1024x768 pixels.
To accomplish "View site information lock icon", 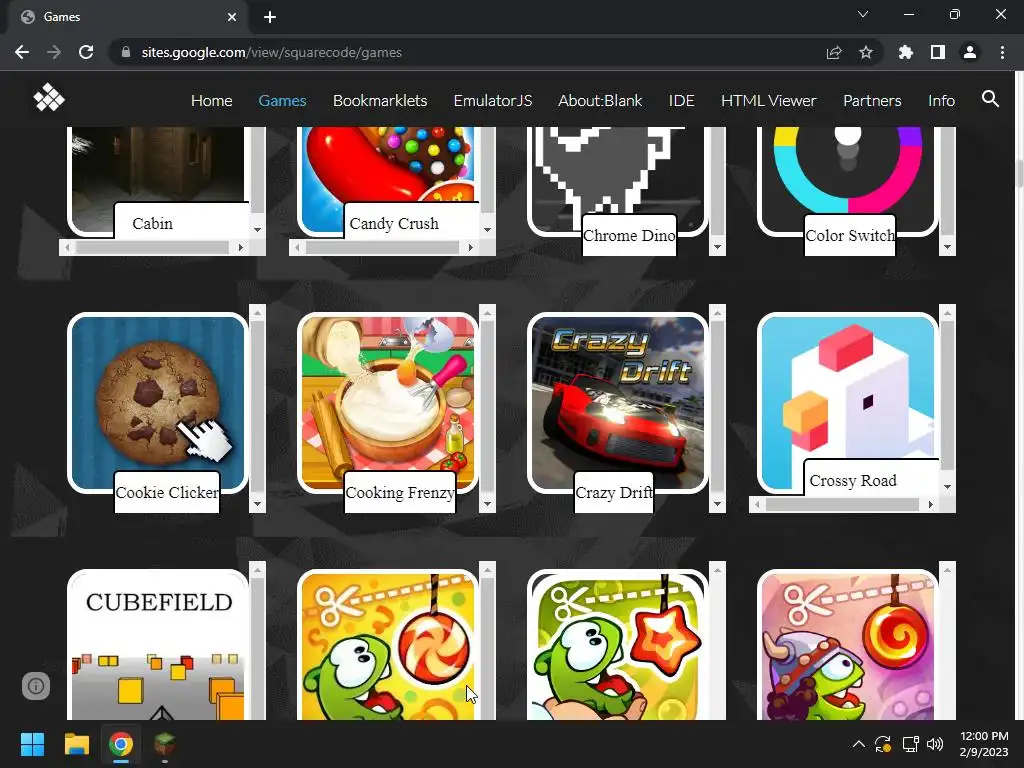I will coord(125,52).
